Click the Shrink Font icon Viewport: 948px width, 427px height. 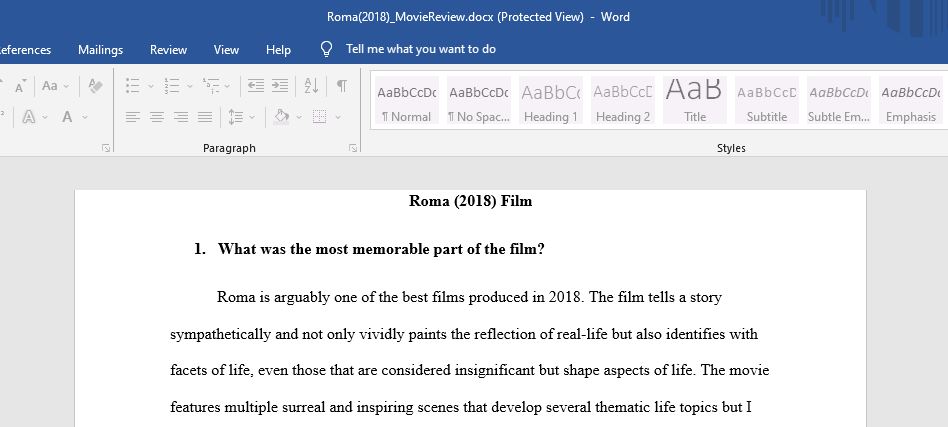click(x=21, y=86)
